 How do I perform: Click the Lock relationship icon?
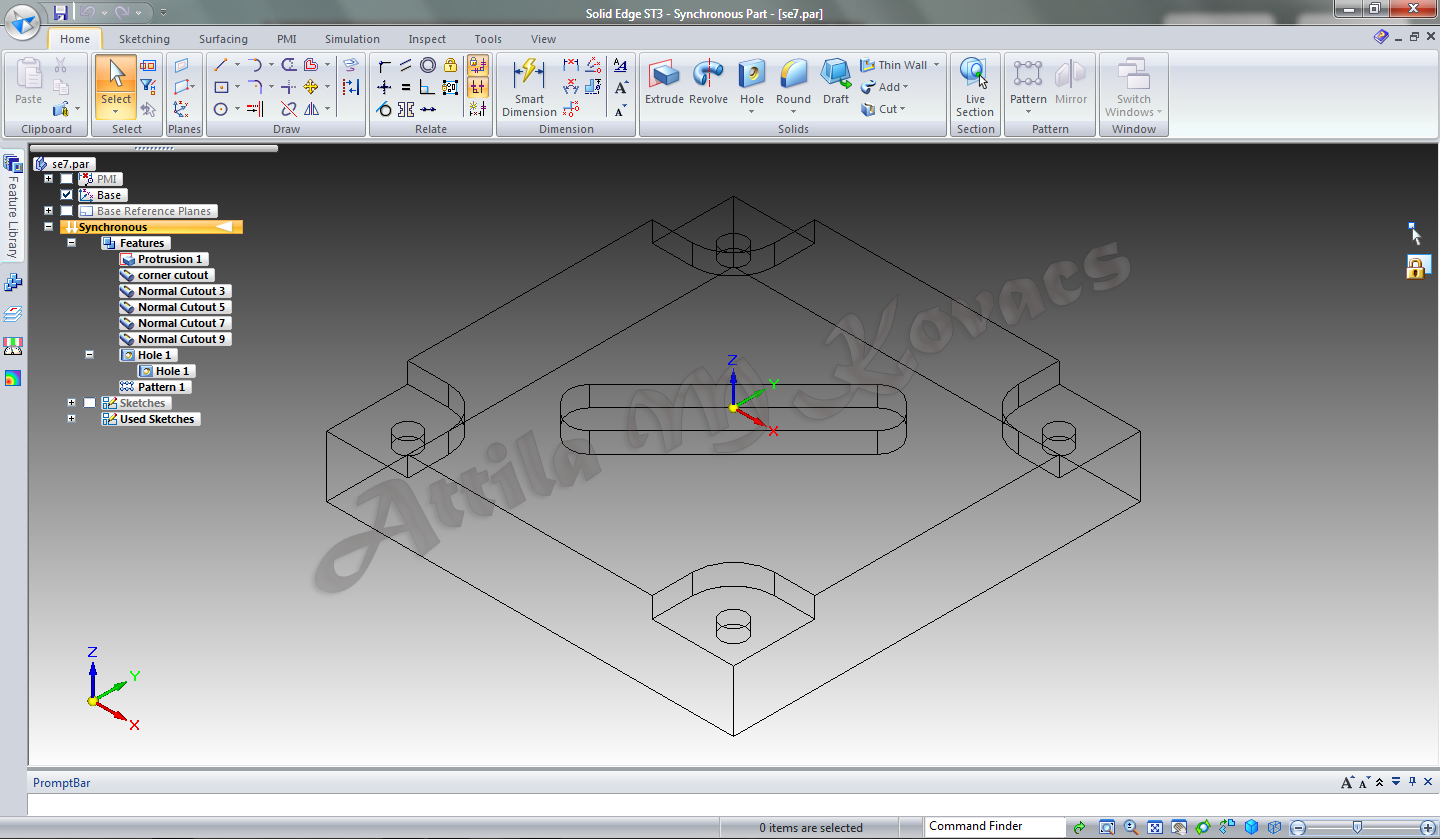(450, 65)
